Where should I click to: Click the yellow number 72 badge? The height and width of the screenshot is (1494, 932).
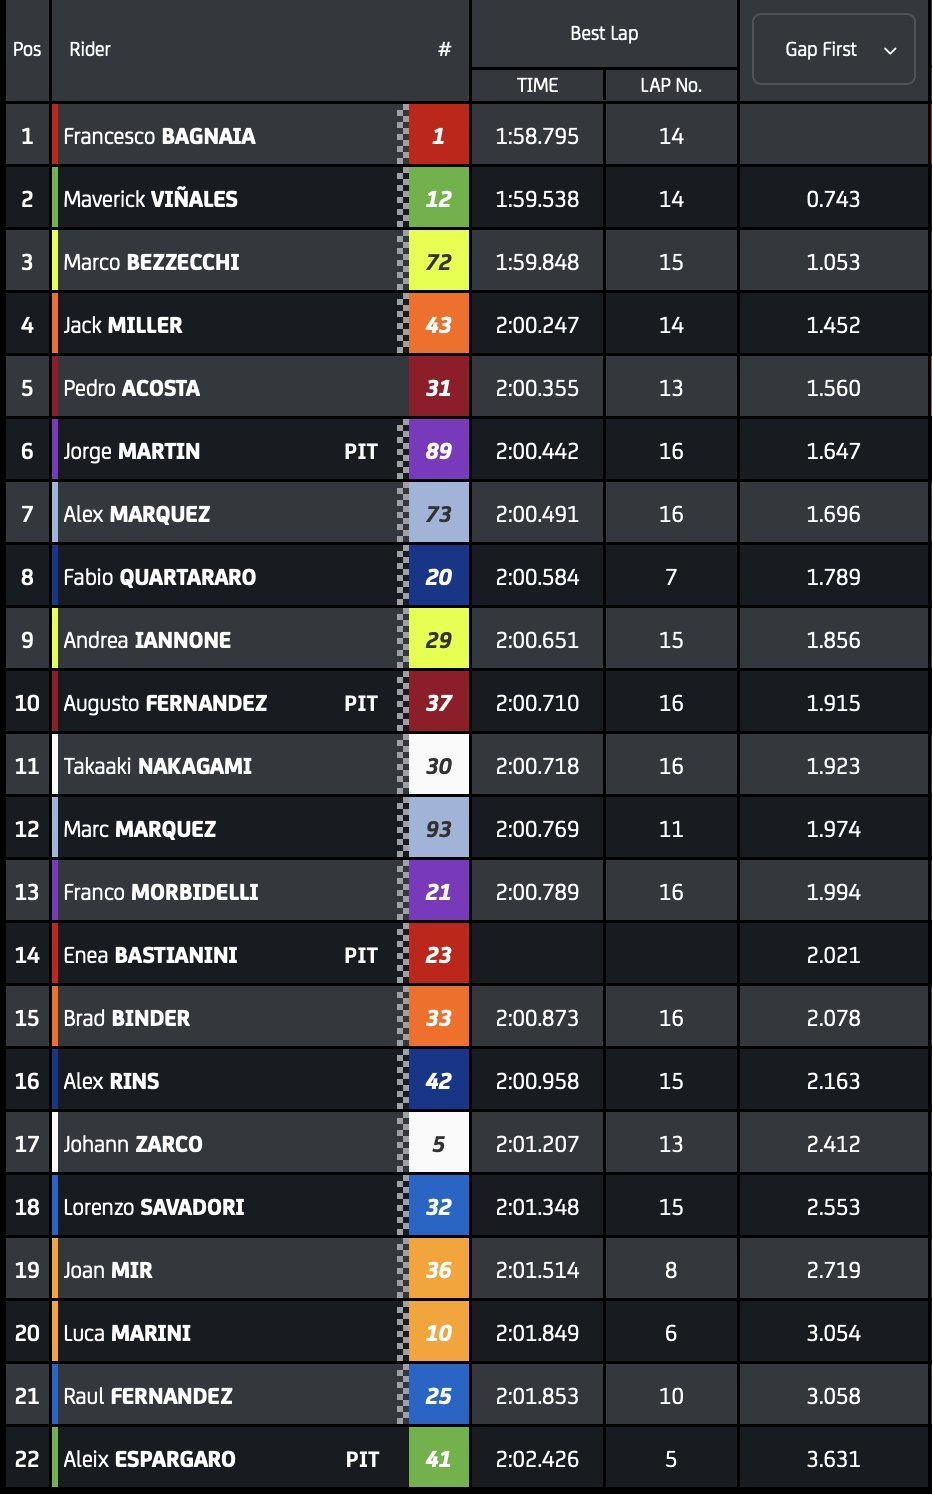click(438, 262)
